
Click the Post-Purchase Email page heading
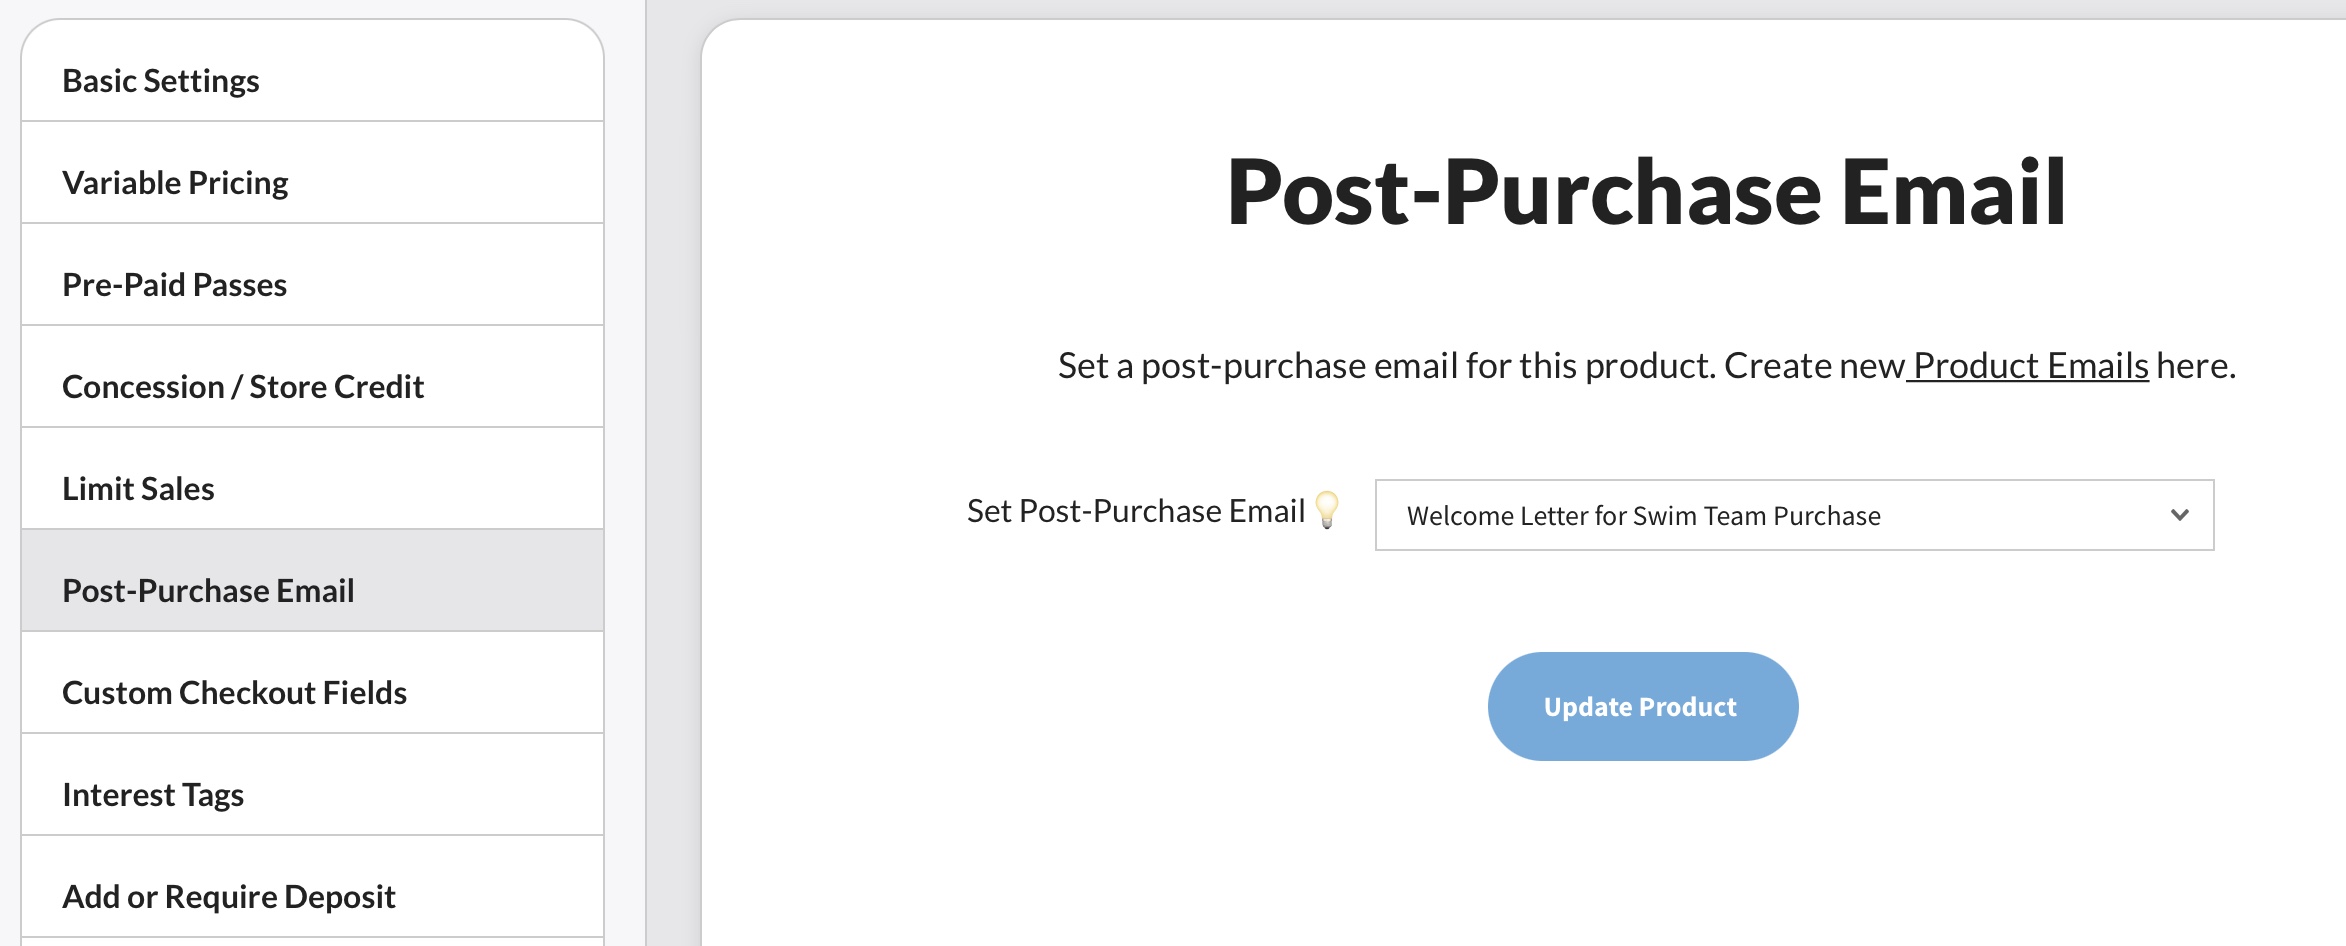[1646, 192]
